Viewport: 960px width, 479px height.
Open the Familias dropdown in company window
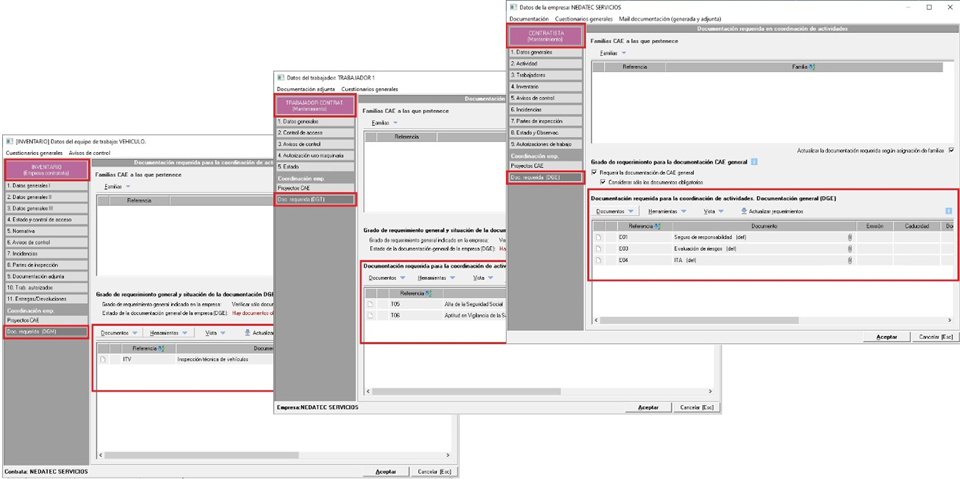tap(613, 52)
